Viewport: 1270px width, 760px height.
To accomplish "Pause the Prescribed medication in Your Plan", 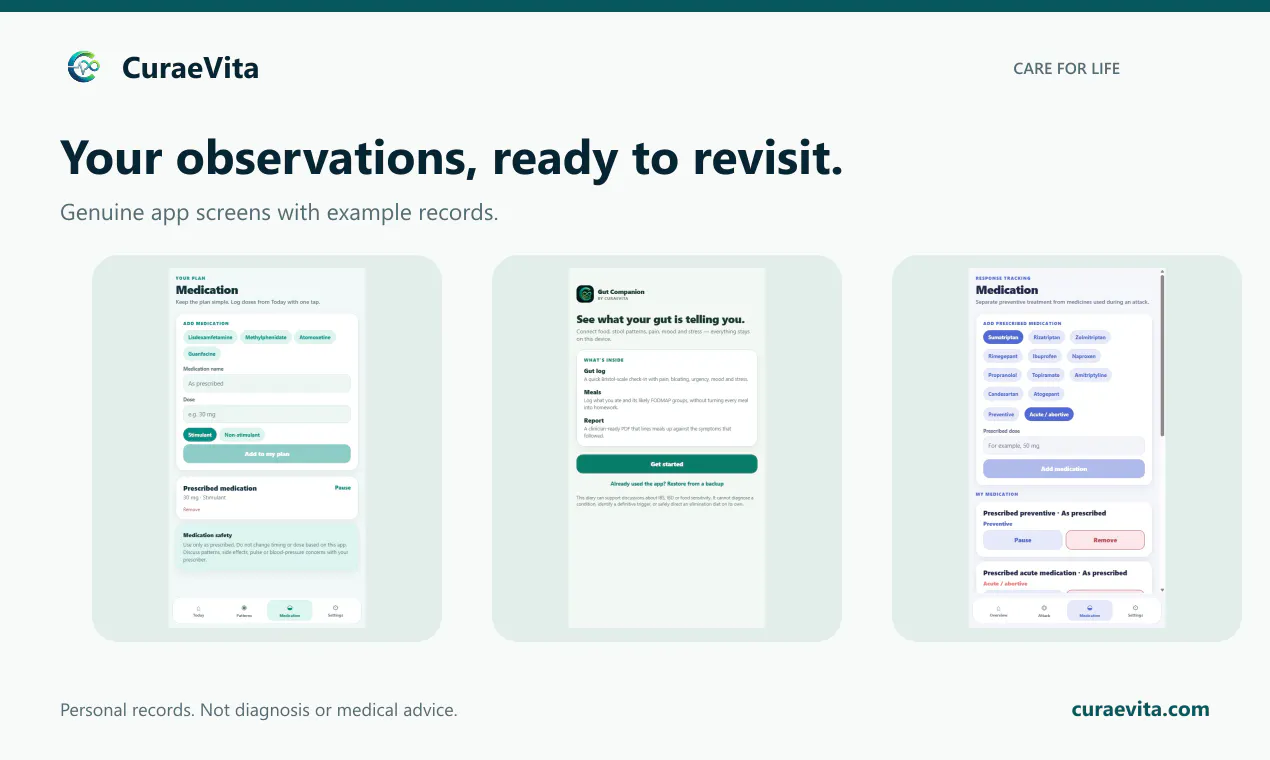I will [342, 488].
